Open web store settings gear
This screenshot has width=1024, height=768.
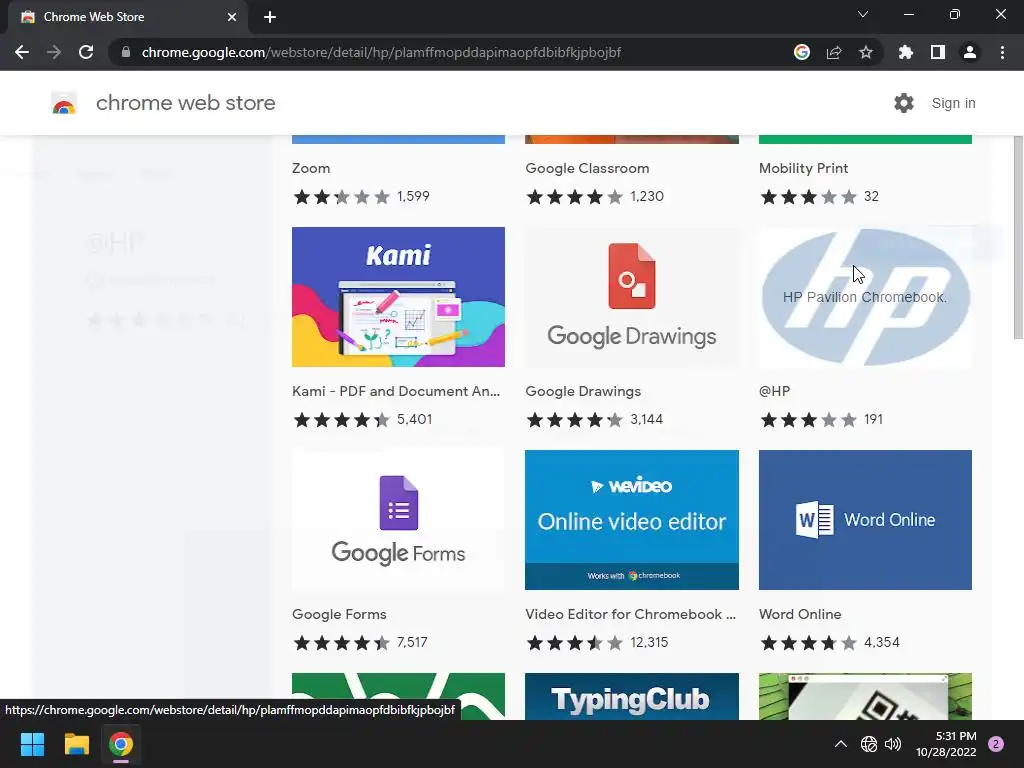coord(904,103)
